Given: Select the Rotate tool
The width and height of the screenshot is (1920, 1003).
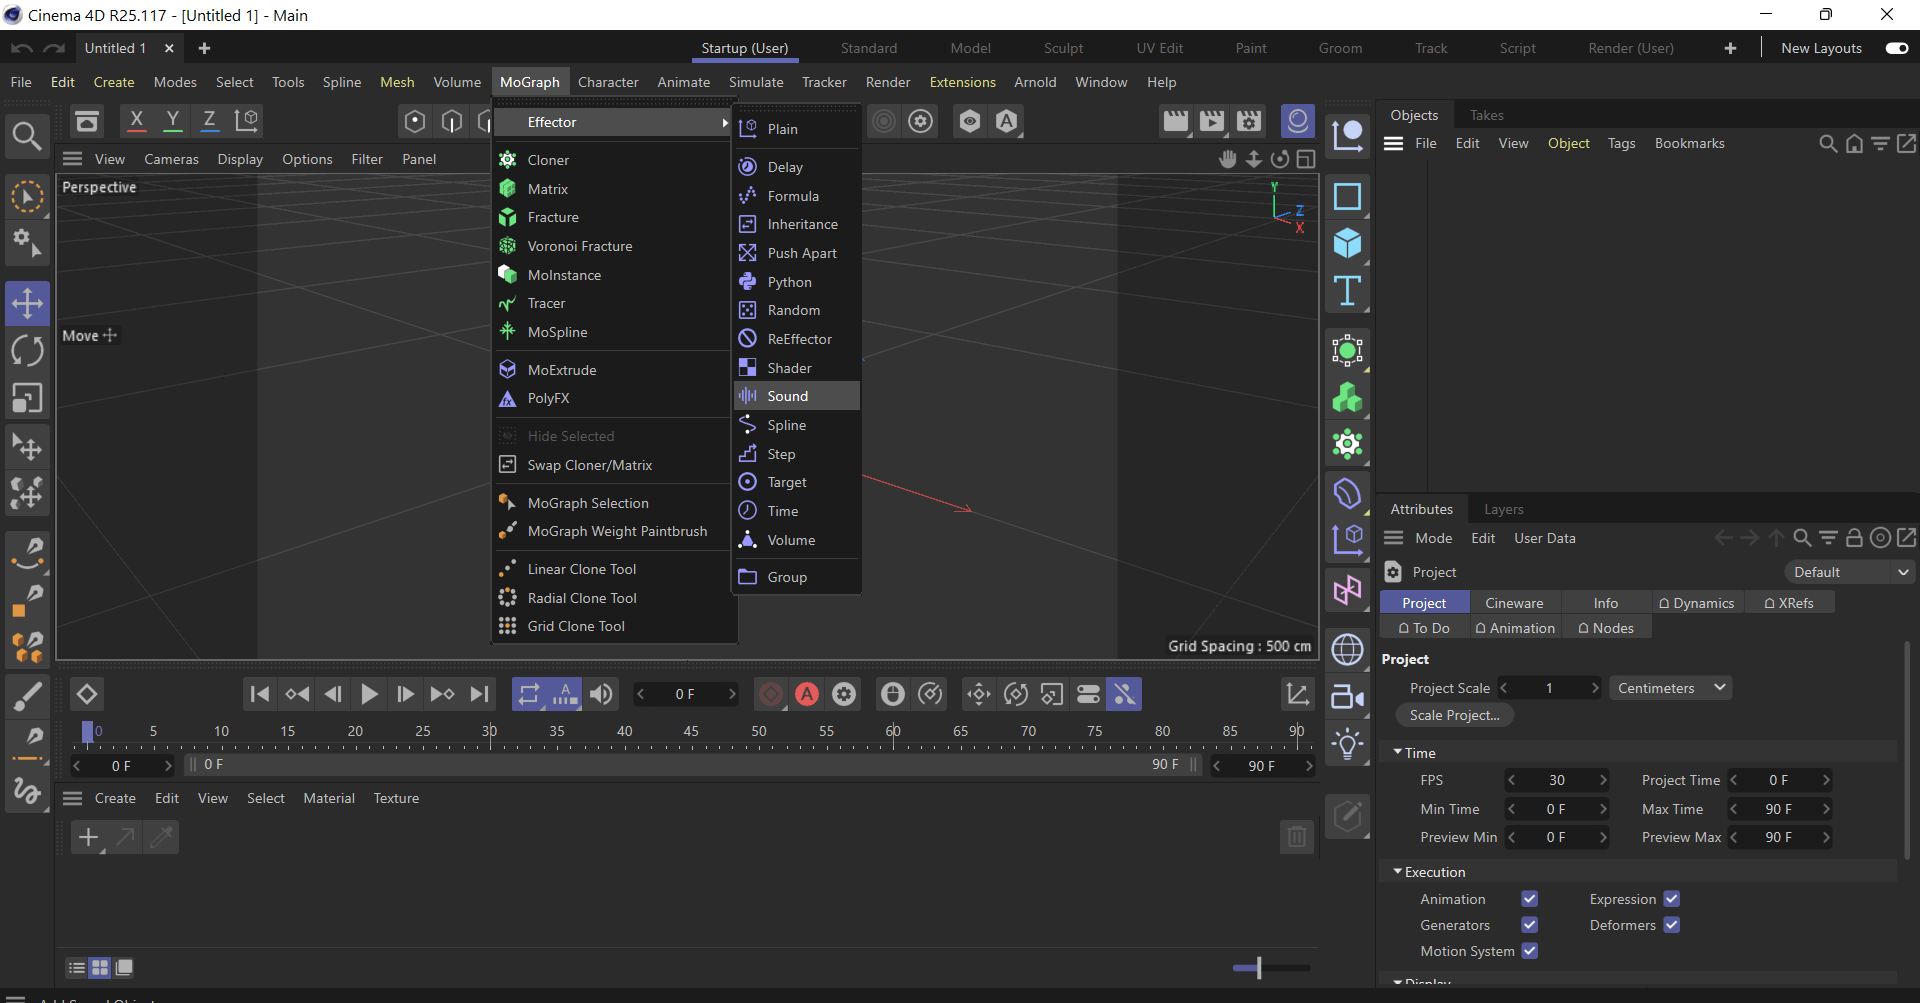Looking at the screenshot, I should tap(27, 351).
